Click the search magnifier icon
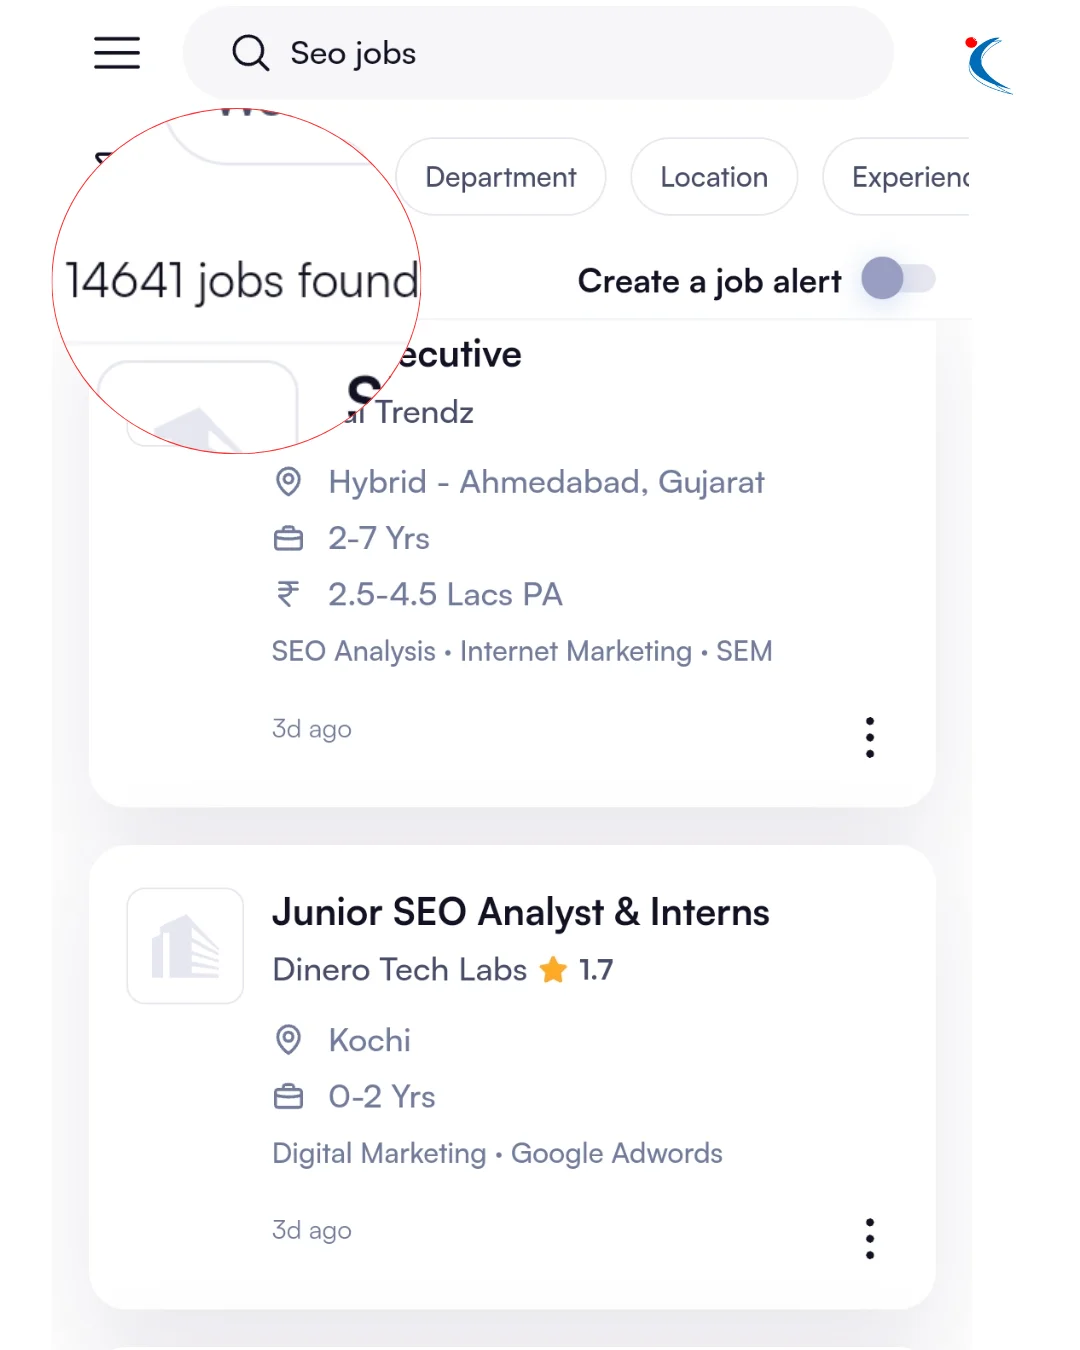The width and height of the screenshot is (1080, 1350). pyautogui.click(x=250, y=53)
